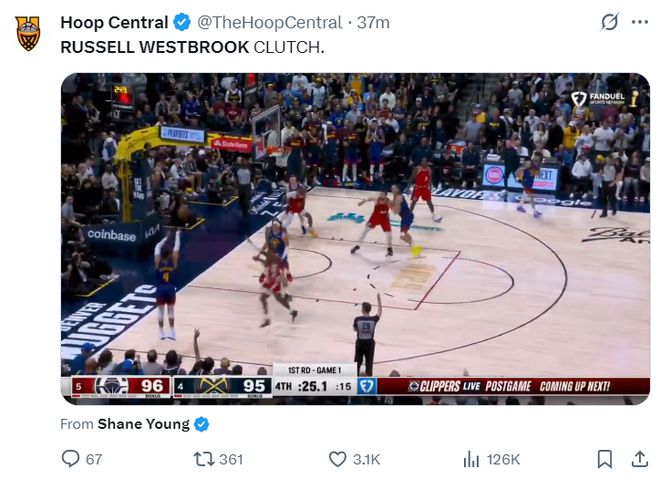Screen dimensions: 660x479
Task: Open Shane Young's profile from video credit
Action: coord(144,424)
